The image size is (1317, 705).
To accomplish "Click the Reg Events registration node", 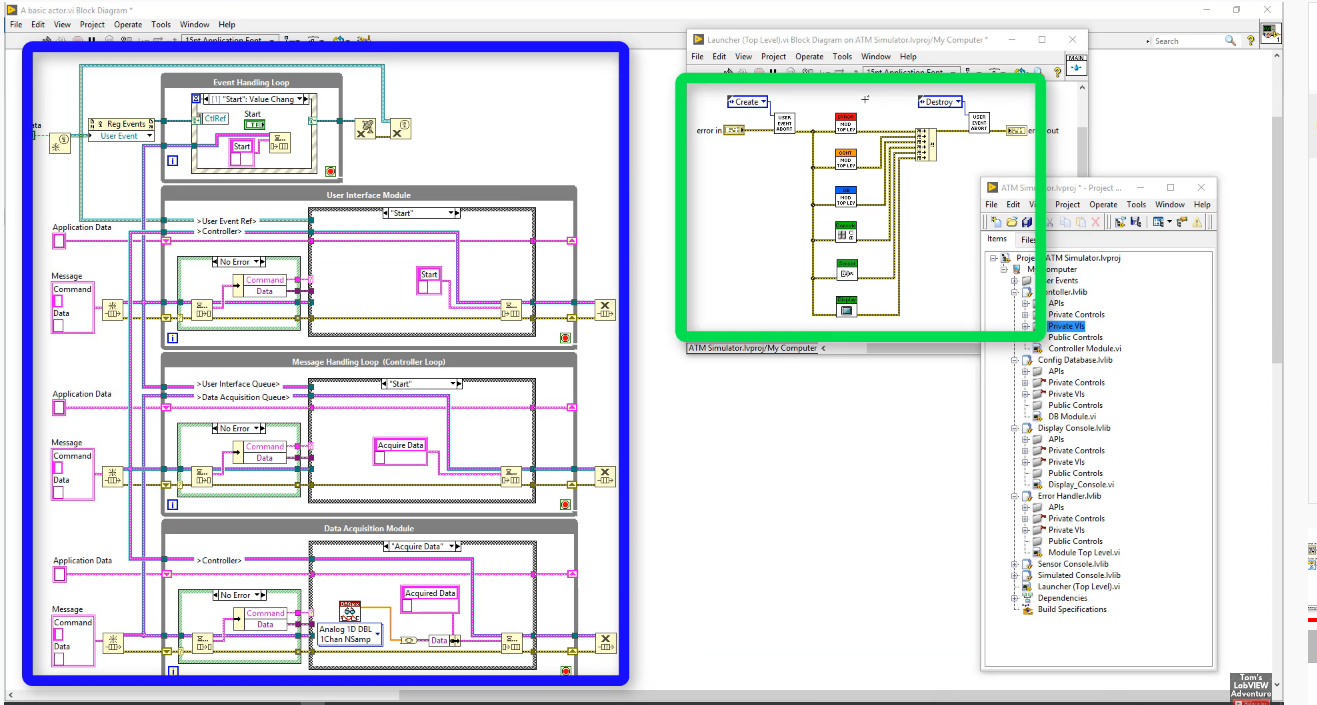I will pyautogui.click(x=126, y=124).
